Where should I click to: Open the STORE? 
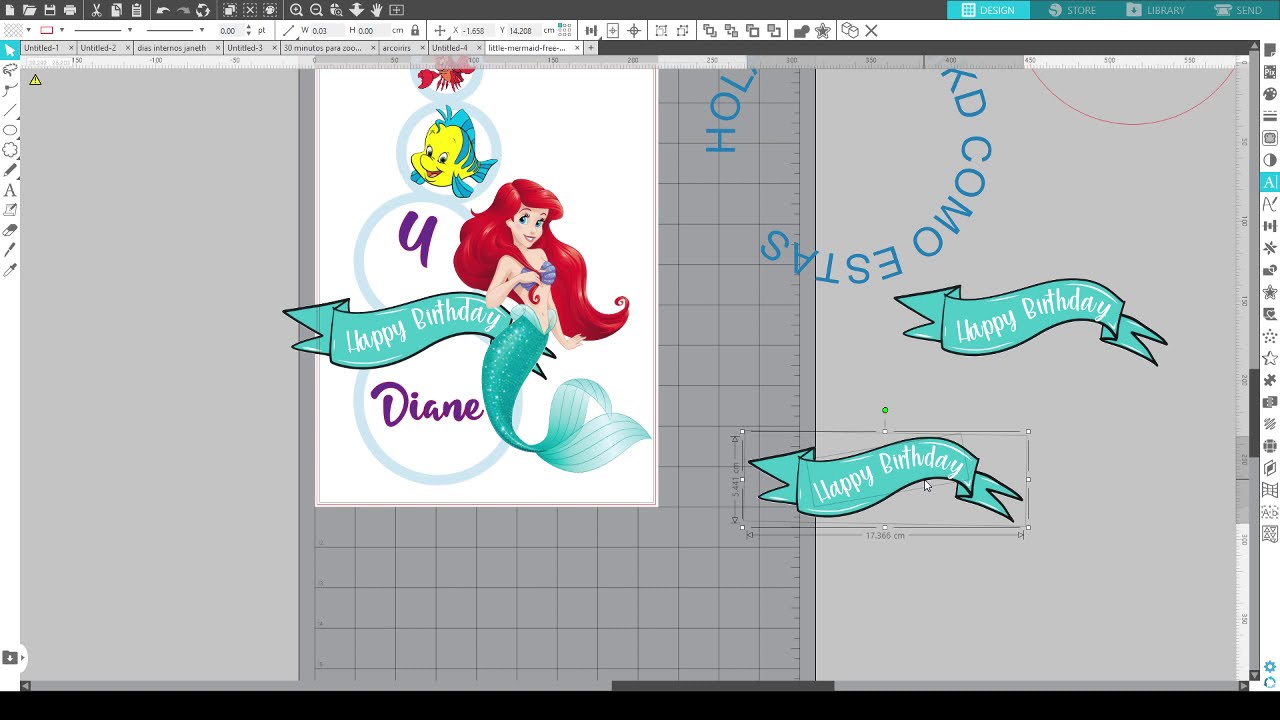tap(1073, 10)
